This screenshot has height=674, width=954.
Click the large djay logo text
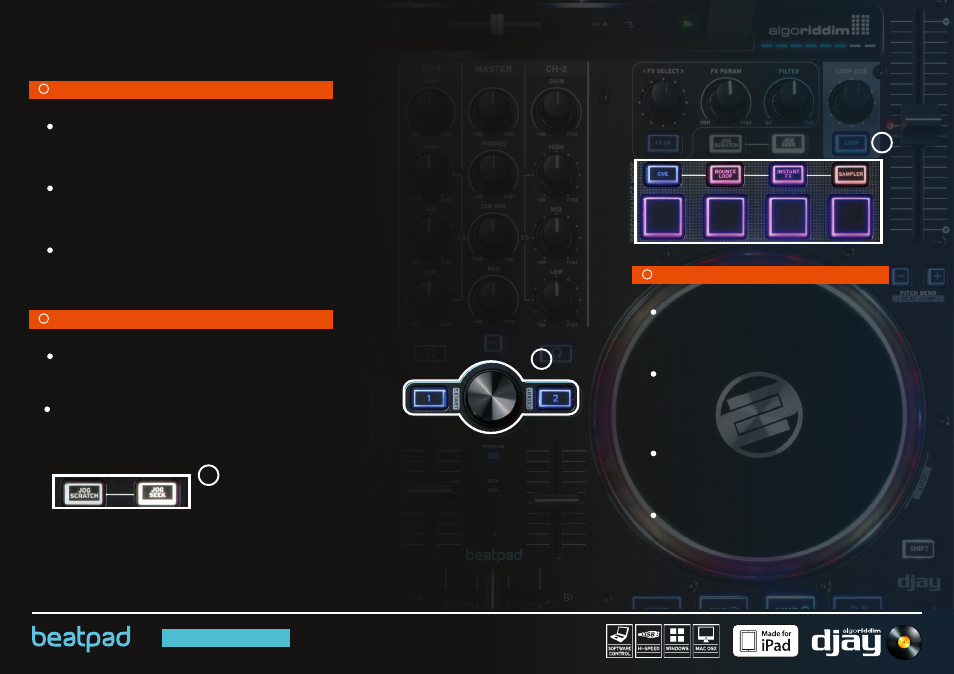pyautogui.click(x=846, y=644)
